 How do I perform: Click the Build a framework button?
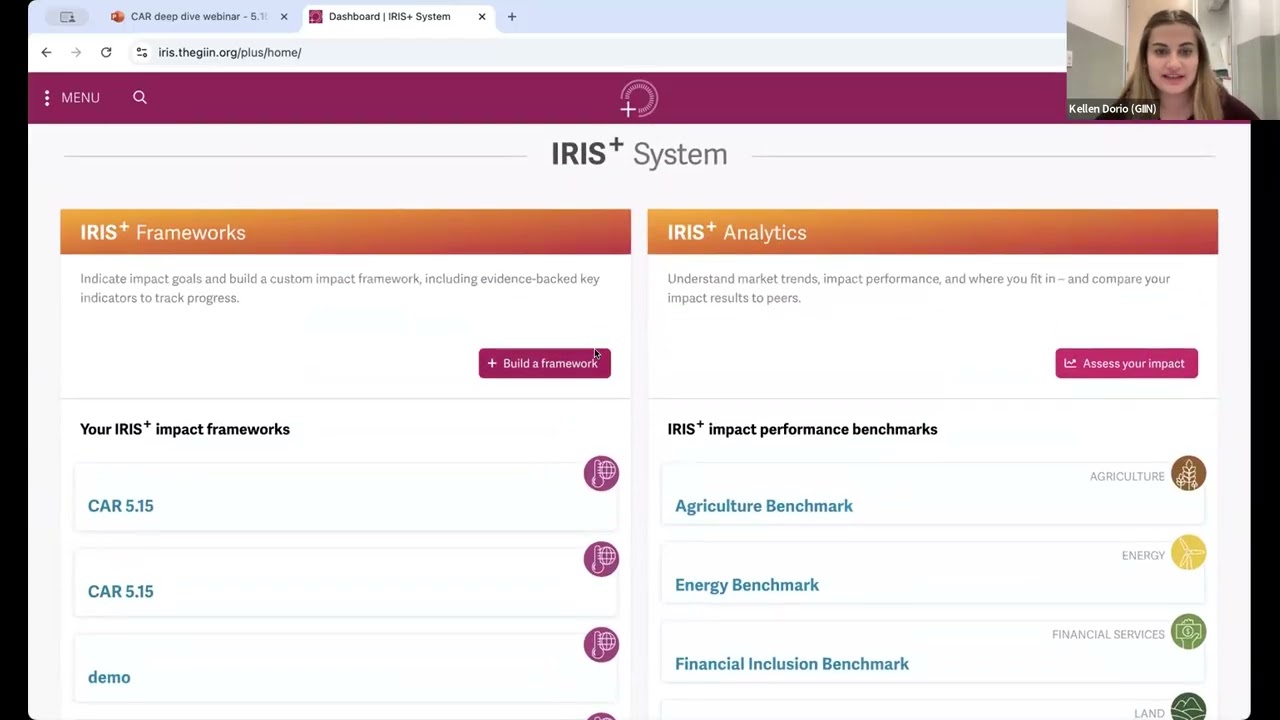pos(544,363)
